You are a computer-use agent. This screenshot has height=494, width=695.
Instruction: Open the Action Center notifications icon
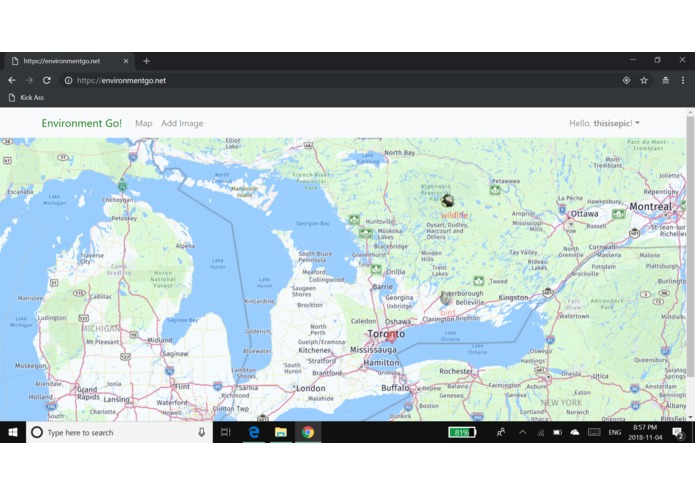tap(678, 432)
